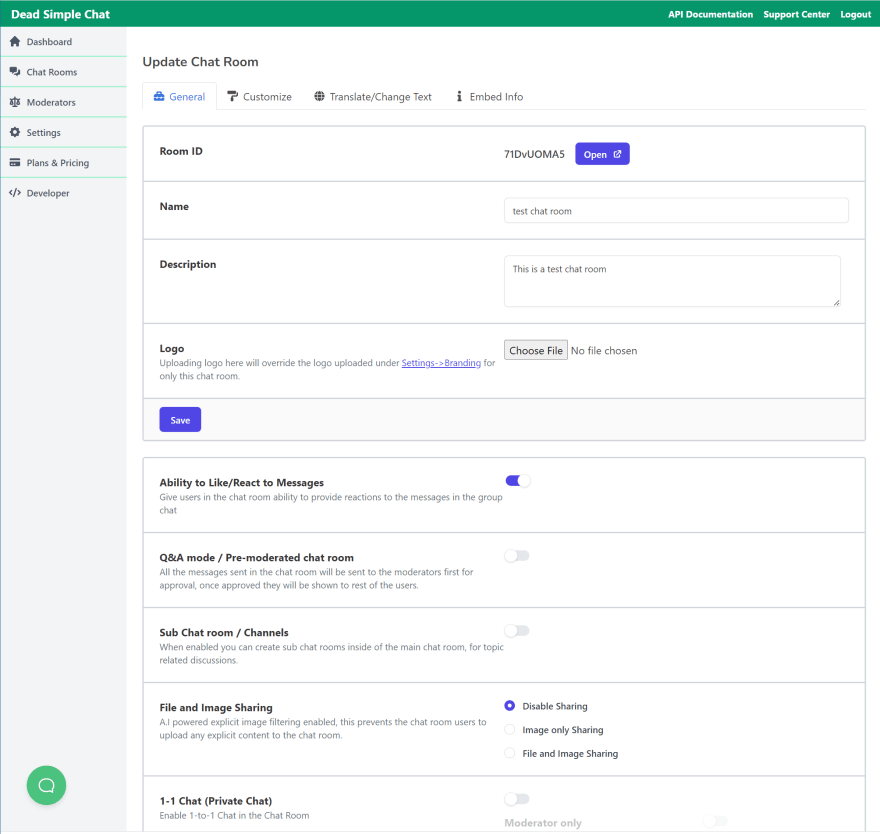Click the 'No file chosen' text
This screenshot has height=834, width=880.
coord(604,350)
